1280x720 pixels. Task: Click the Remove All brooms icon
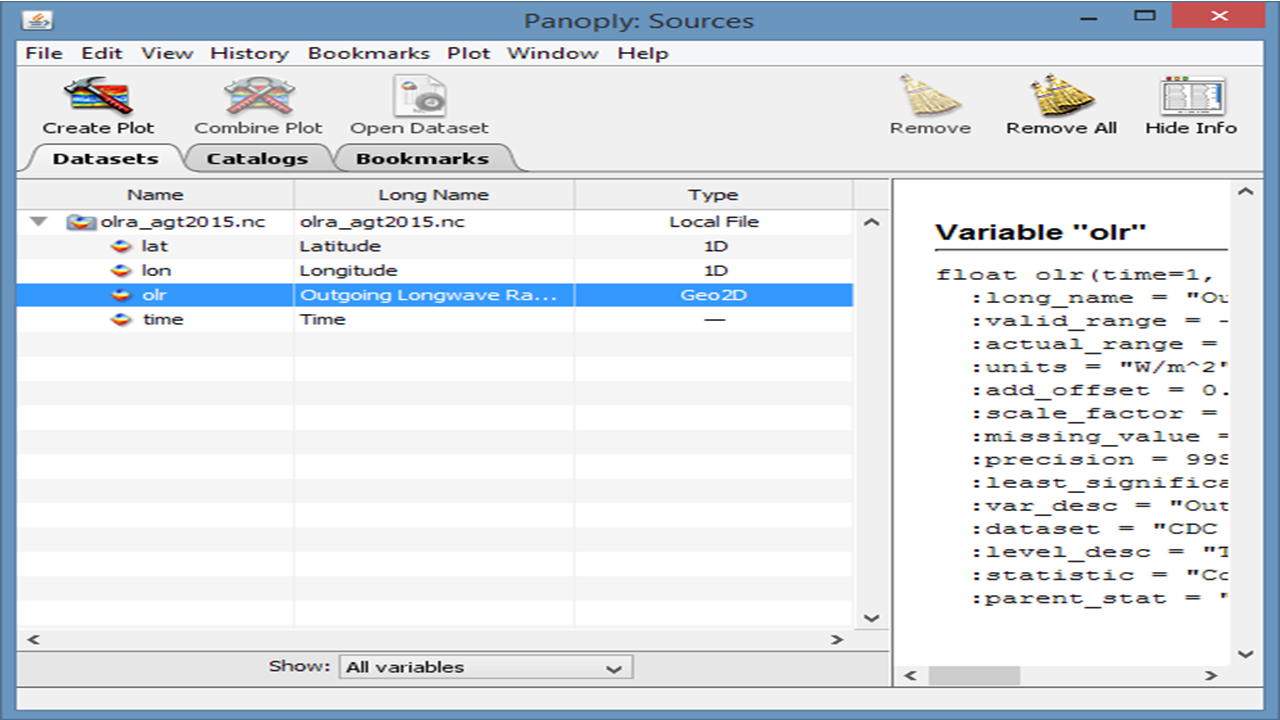tap(1061, 97)
